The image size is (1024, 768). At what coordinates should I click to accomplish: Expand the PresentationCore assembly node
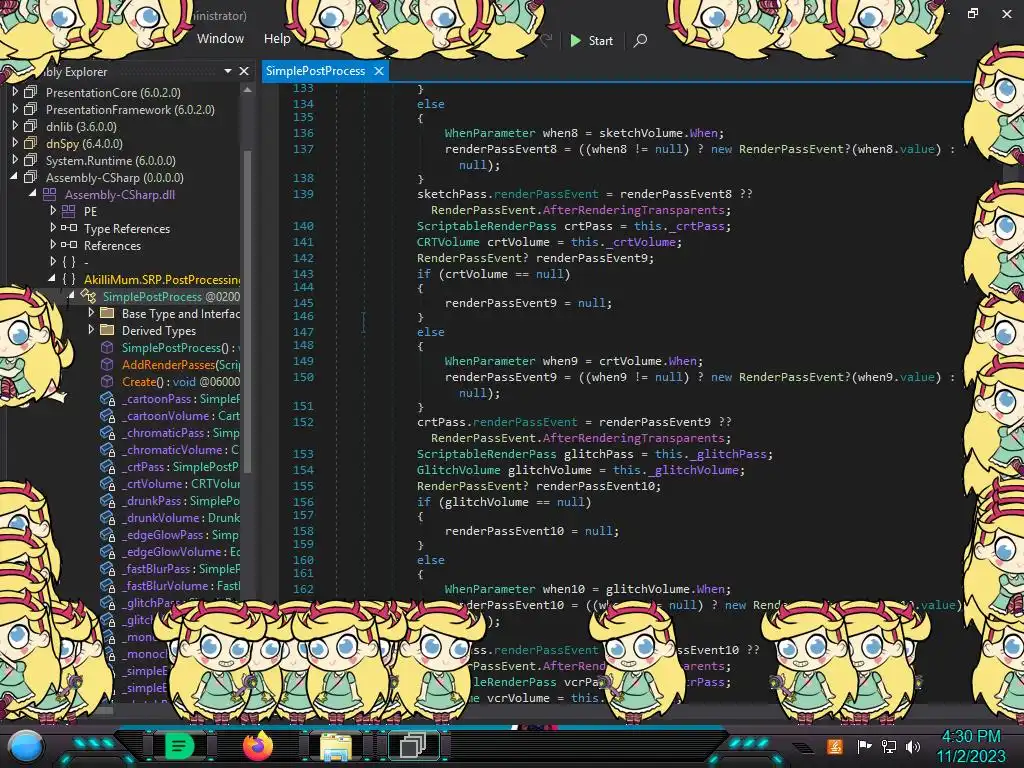[x=15, y=92]
